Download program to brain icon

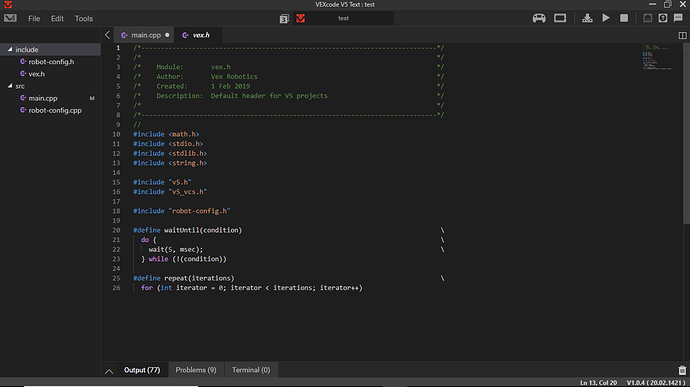coord(587,18)
